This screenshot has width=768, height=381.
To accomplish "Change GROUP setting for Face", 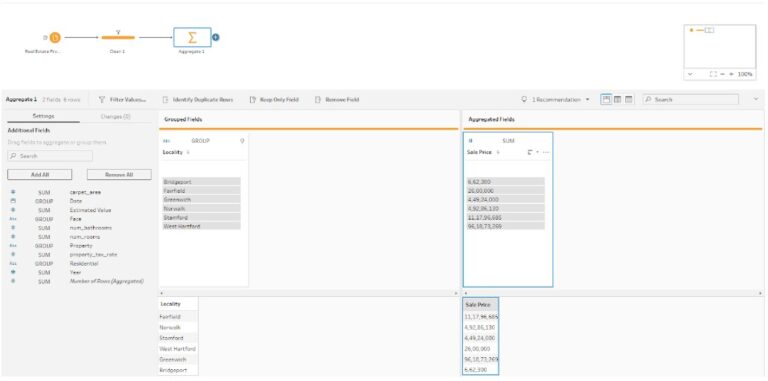I will point(44,219).
